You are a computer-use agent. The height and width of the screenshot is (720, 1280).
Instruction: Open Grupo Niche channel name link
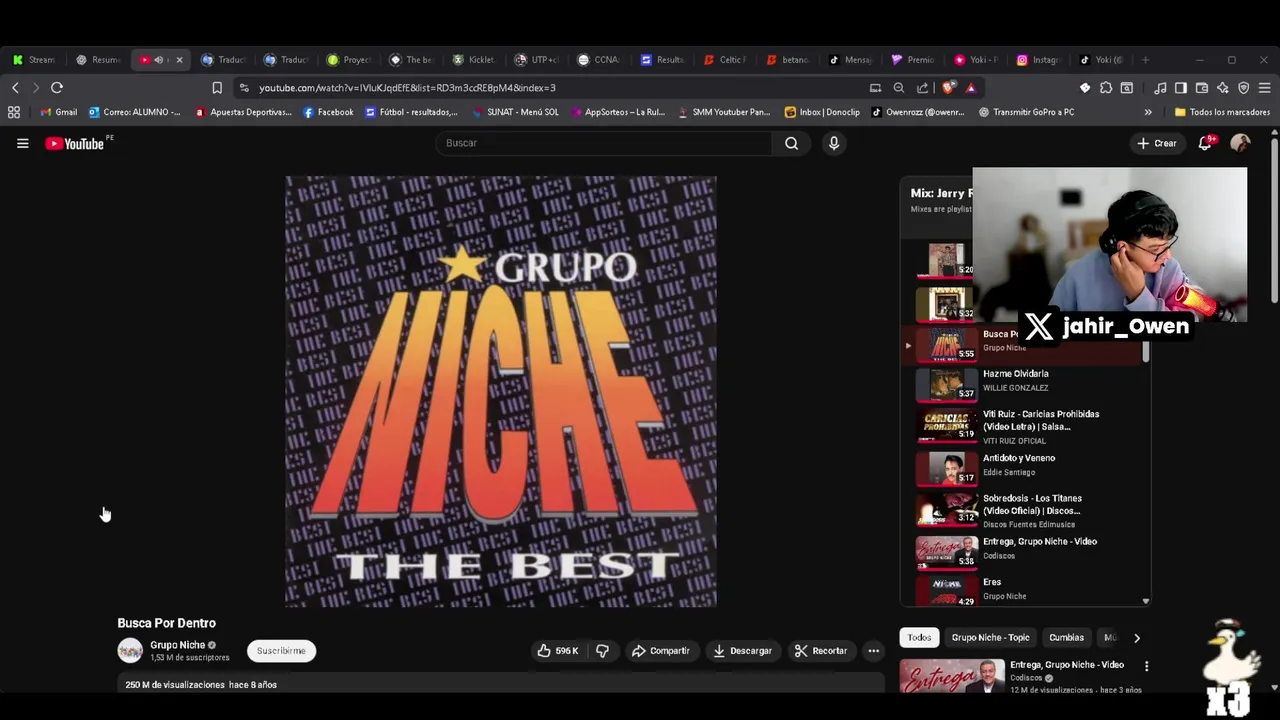(177, 645)
